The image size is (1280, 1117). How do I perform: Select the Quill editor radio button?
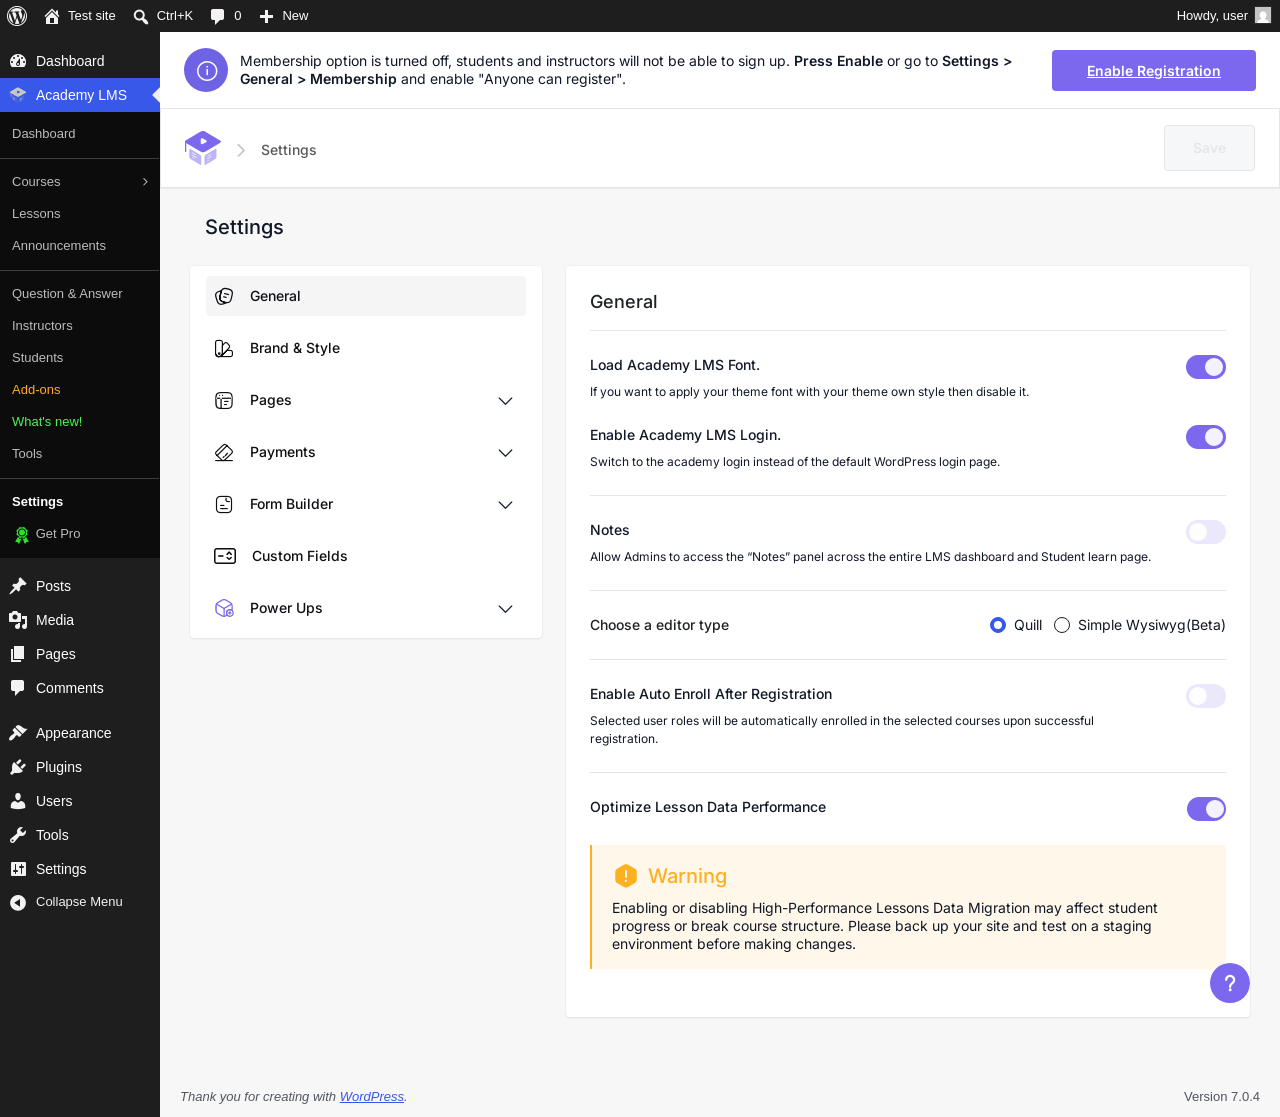(998, 625)
